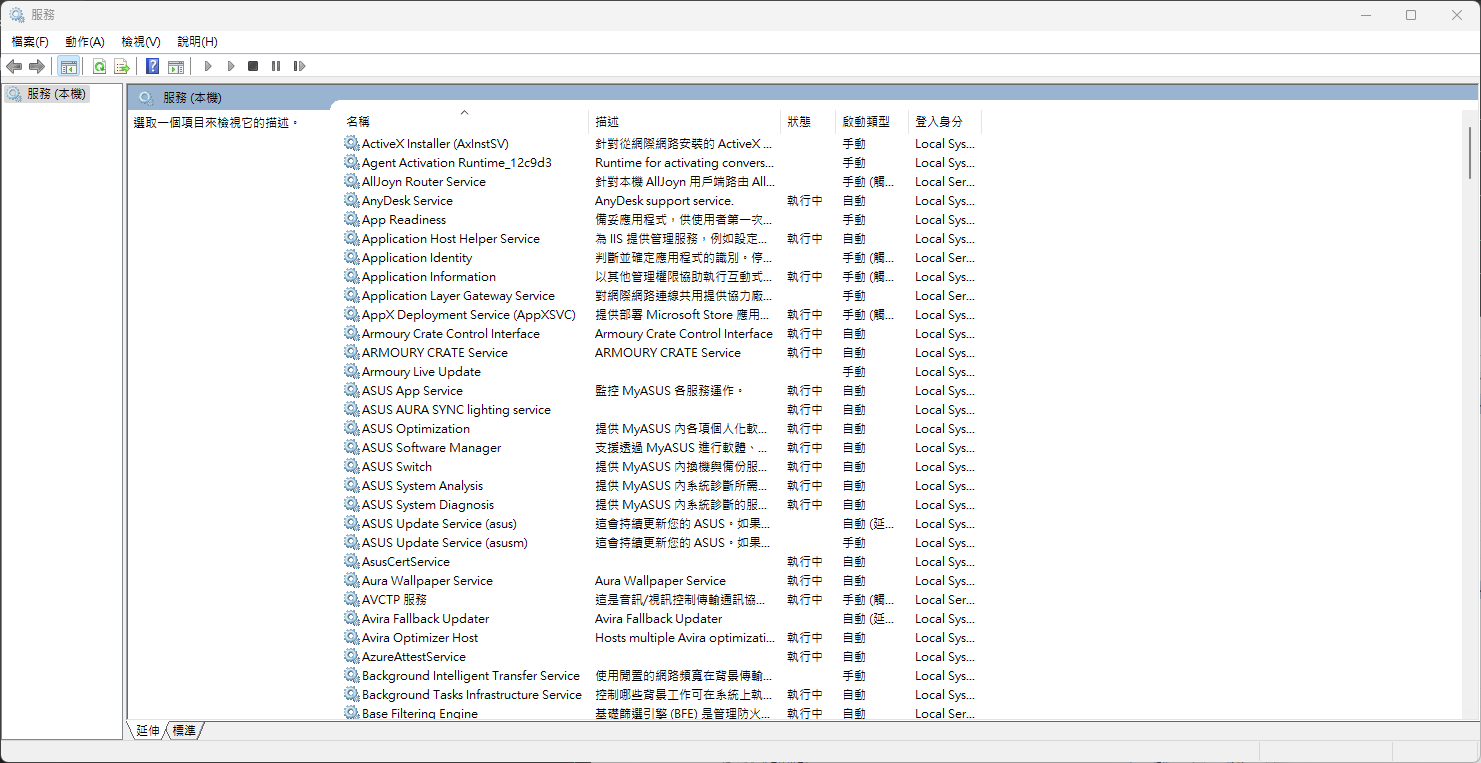
Task: Sort by the 名稱 column header
Action: pos(464,121)
